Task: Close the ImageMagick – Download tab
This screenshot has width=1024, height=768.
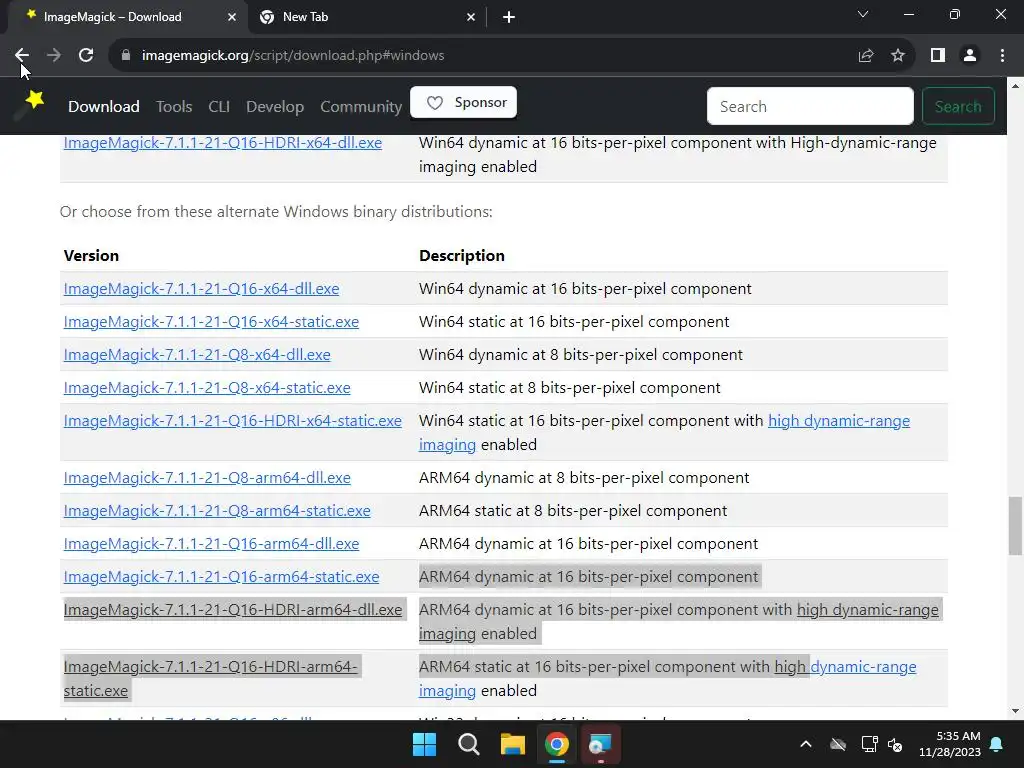Action: point(232,17)
